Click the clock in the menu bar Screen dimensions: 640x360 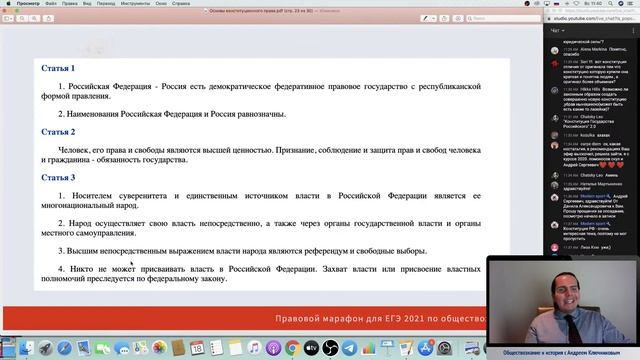[593, 3]
